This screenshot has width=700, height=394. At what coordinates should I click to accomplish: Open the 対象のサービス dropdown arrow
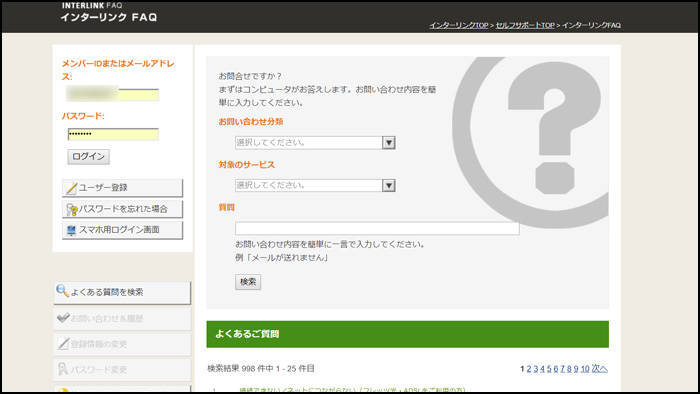(x=389, y=185)
